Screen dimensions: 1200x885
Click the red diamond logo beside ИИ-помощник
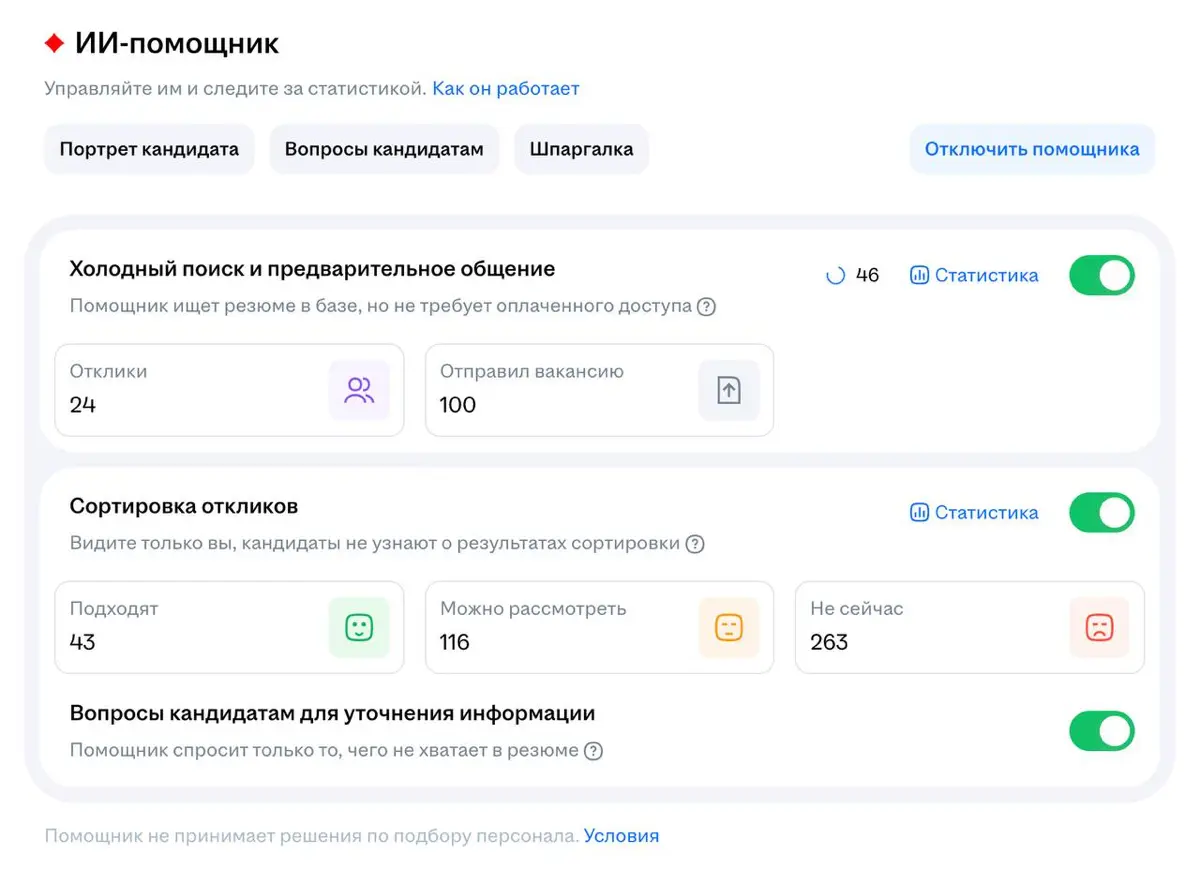point(54,43)
